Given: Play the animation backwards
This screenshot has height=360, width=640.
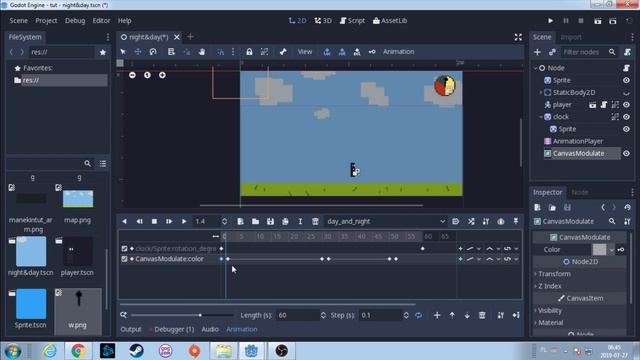Looking at the screenshot, I should [124, 221].
